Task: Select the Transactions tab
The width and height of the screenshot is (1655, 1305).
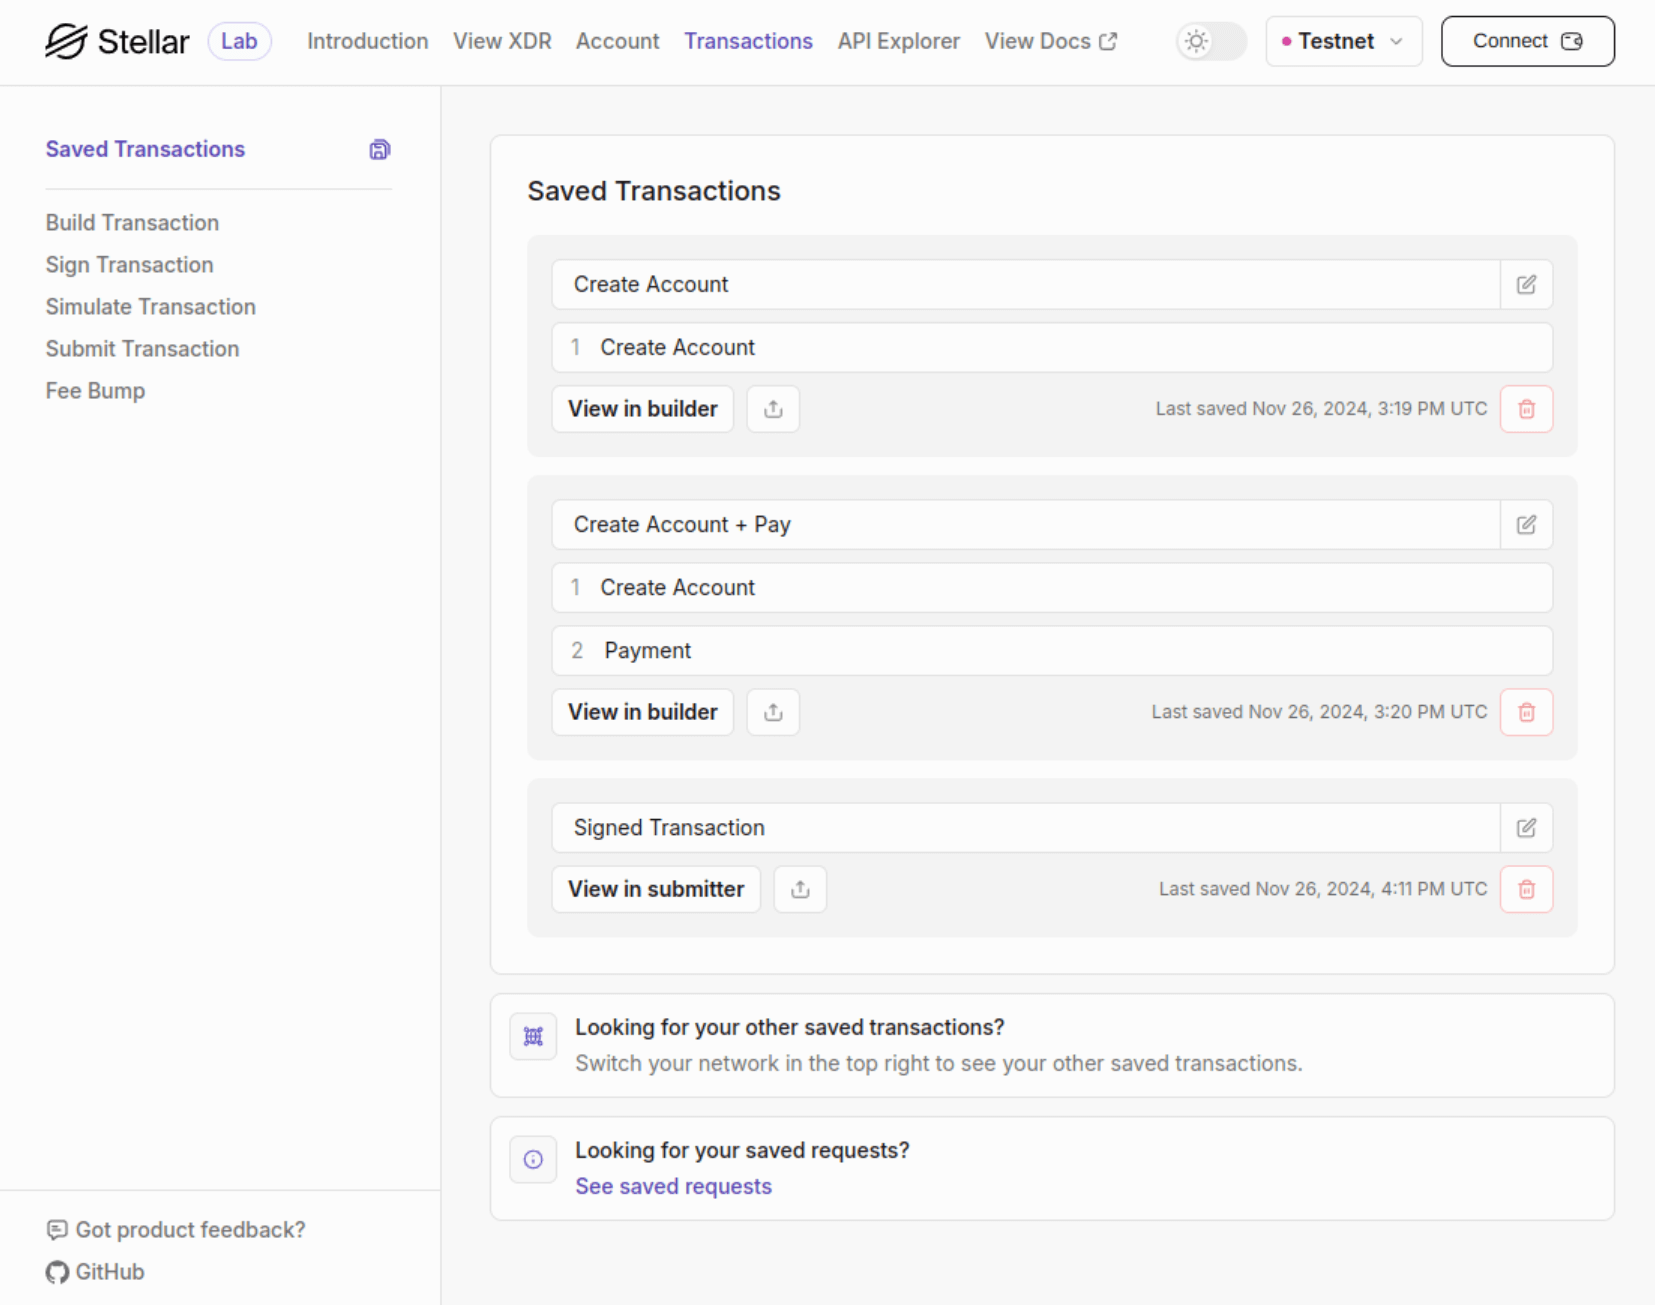Action: pyautogui.click(x=748, y=41)
